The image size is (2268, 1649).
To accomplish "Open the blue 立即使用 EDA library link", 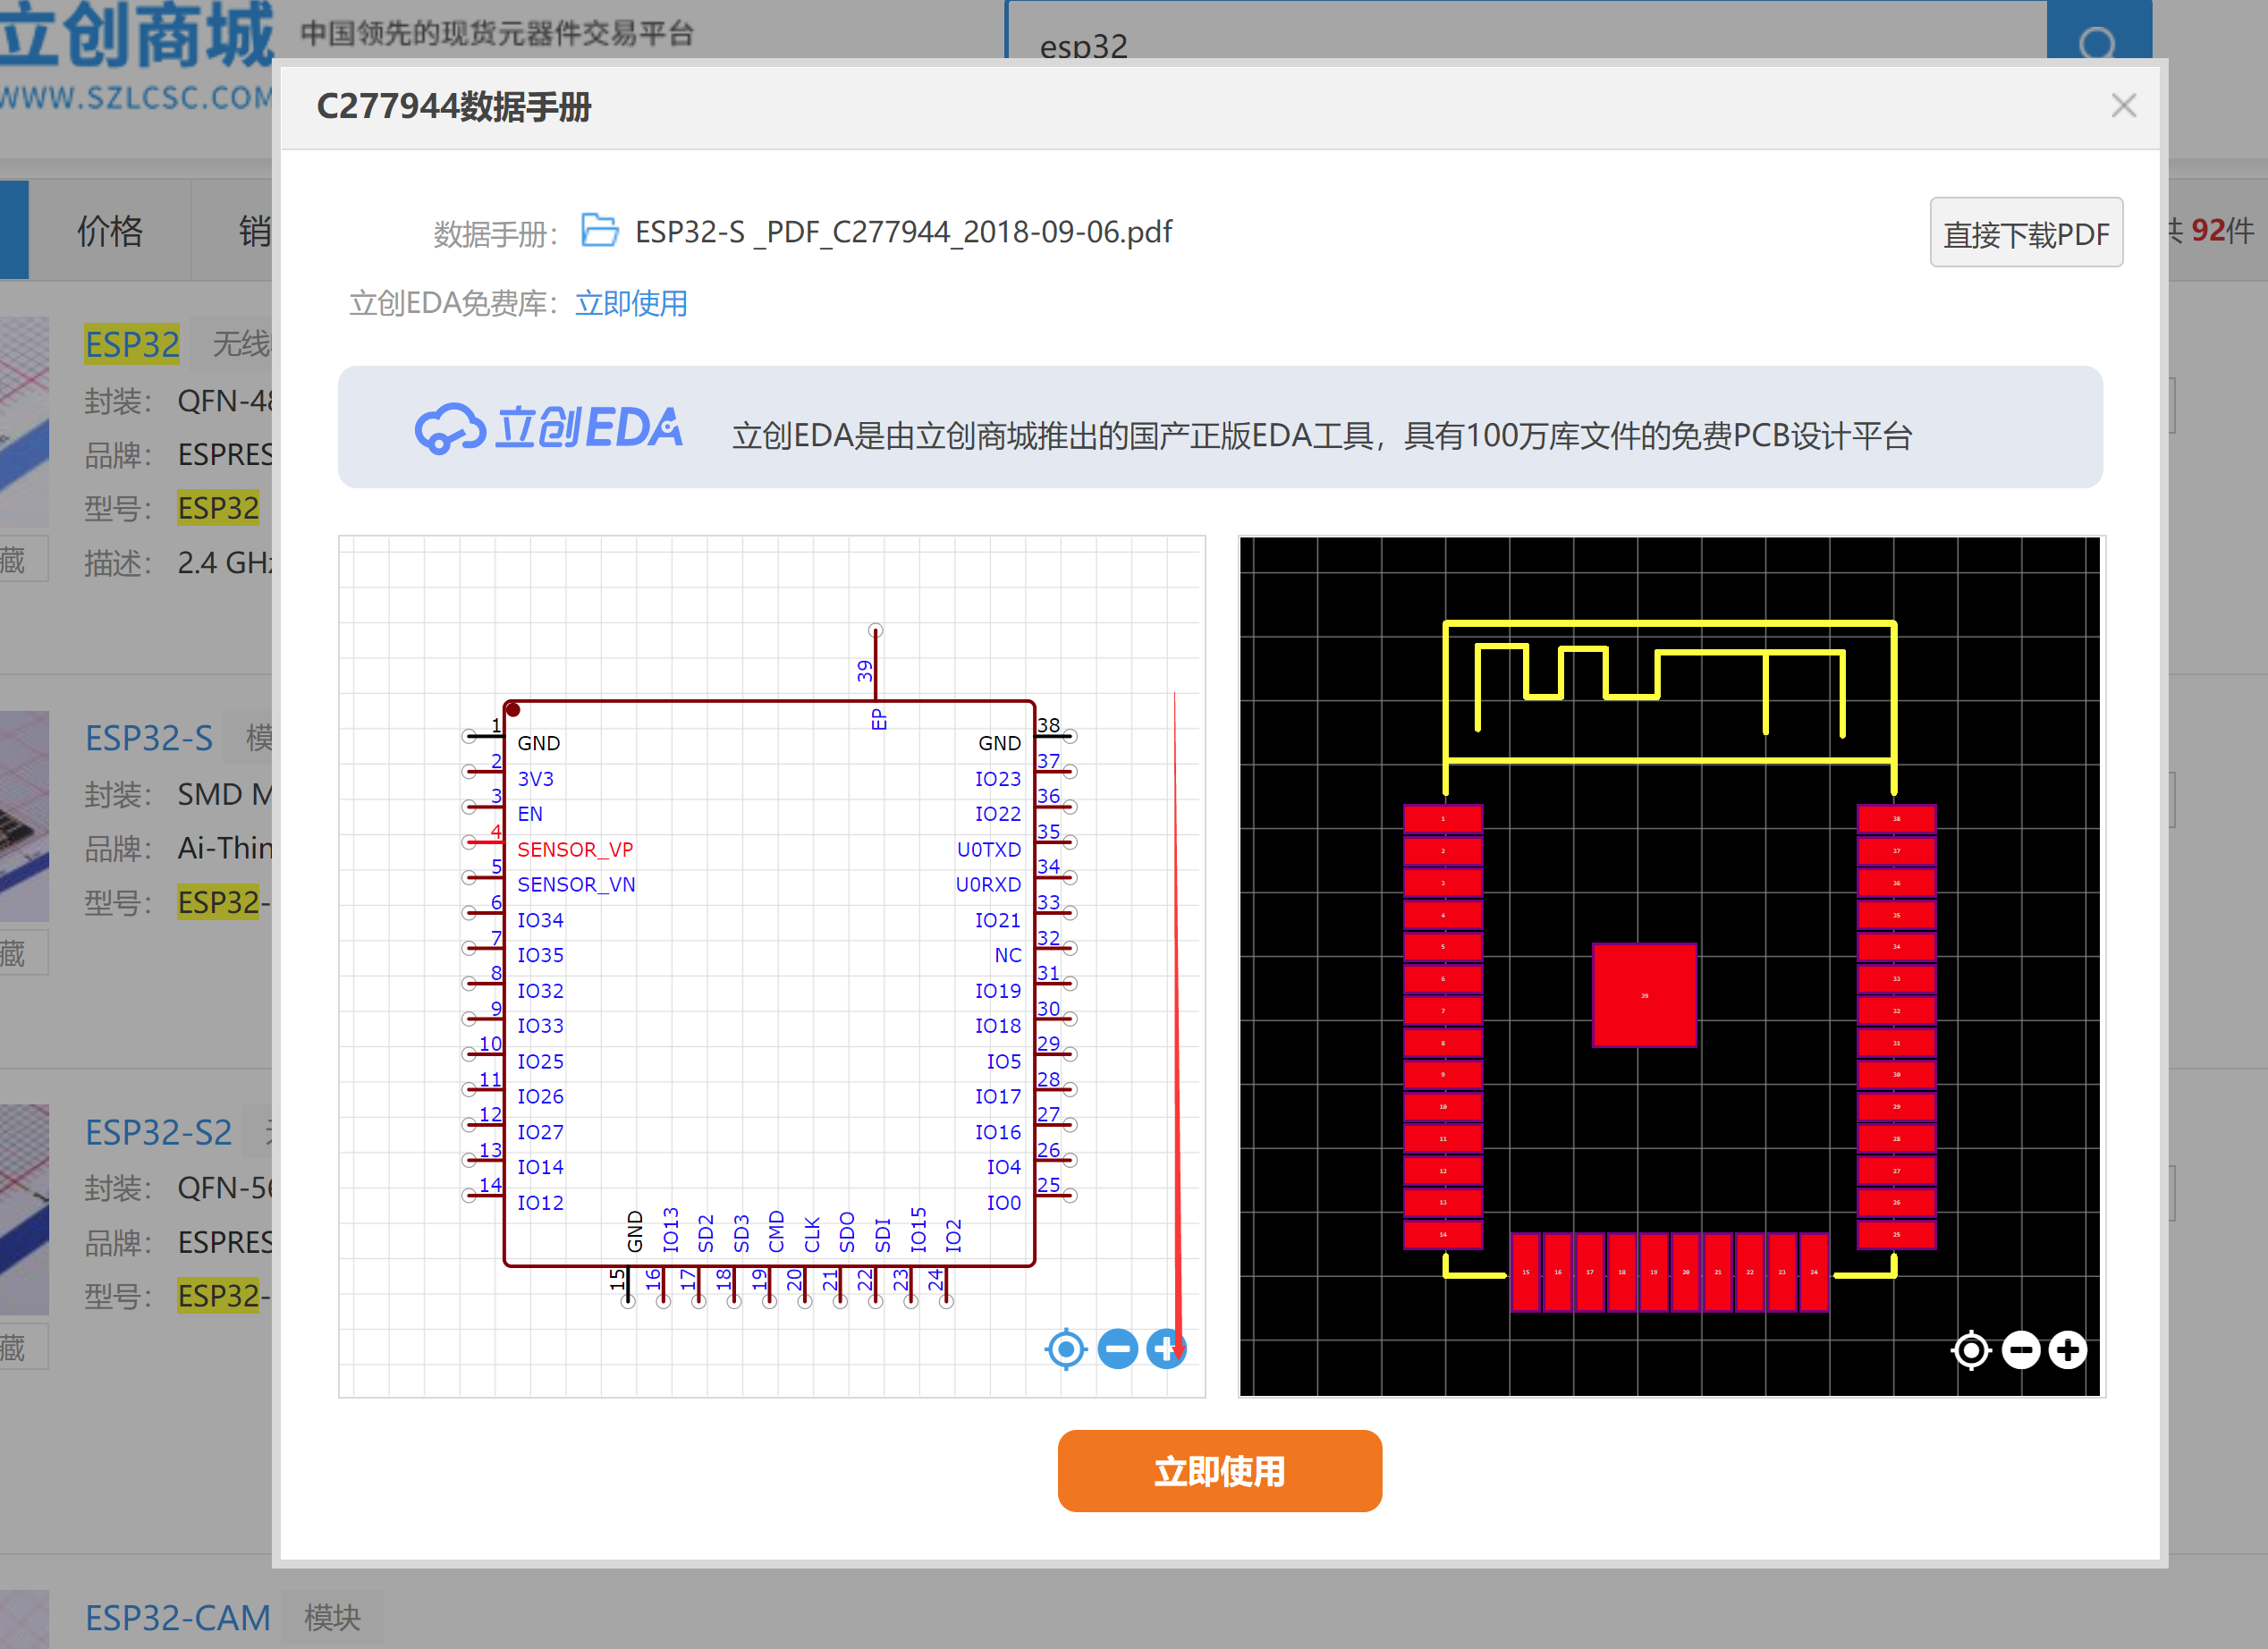I will 631,303.
